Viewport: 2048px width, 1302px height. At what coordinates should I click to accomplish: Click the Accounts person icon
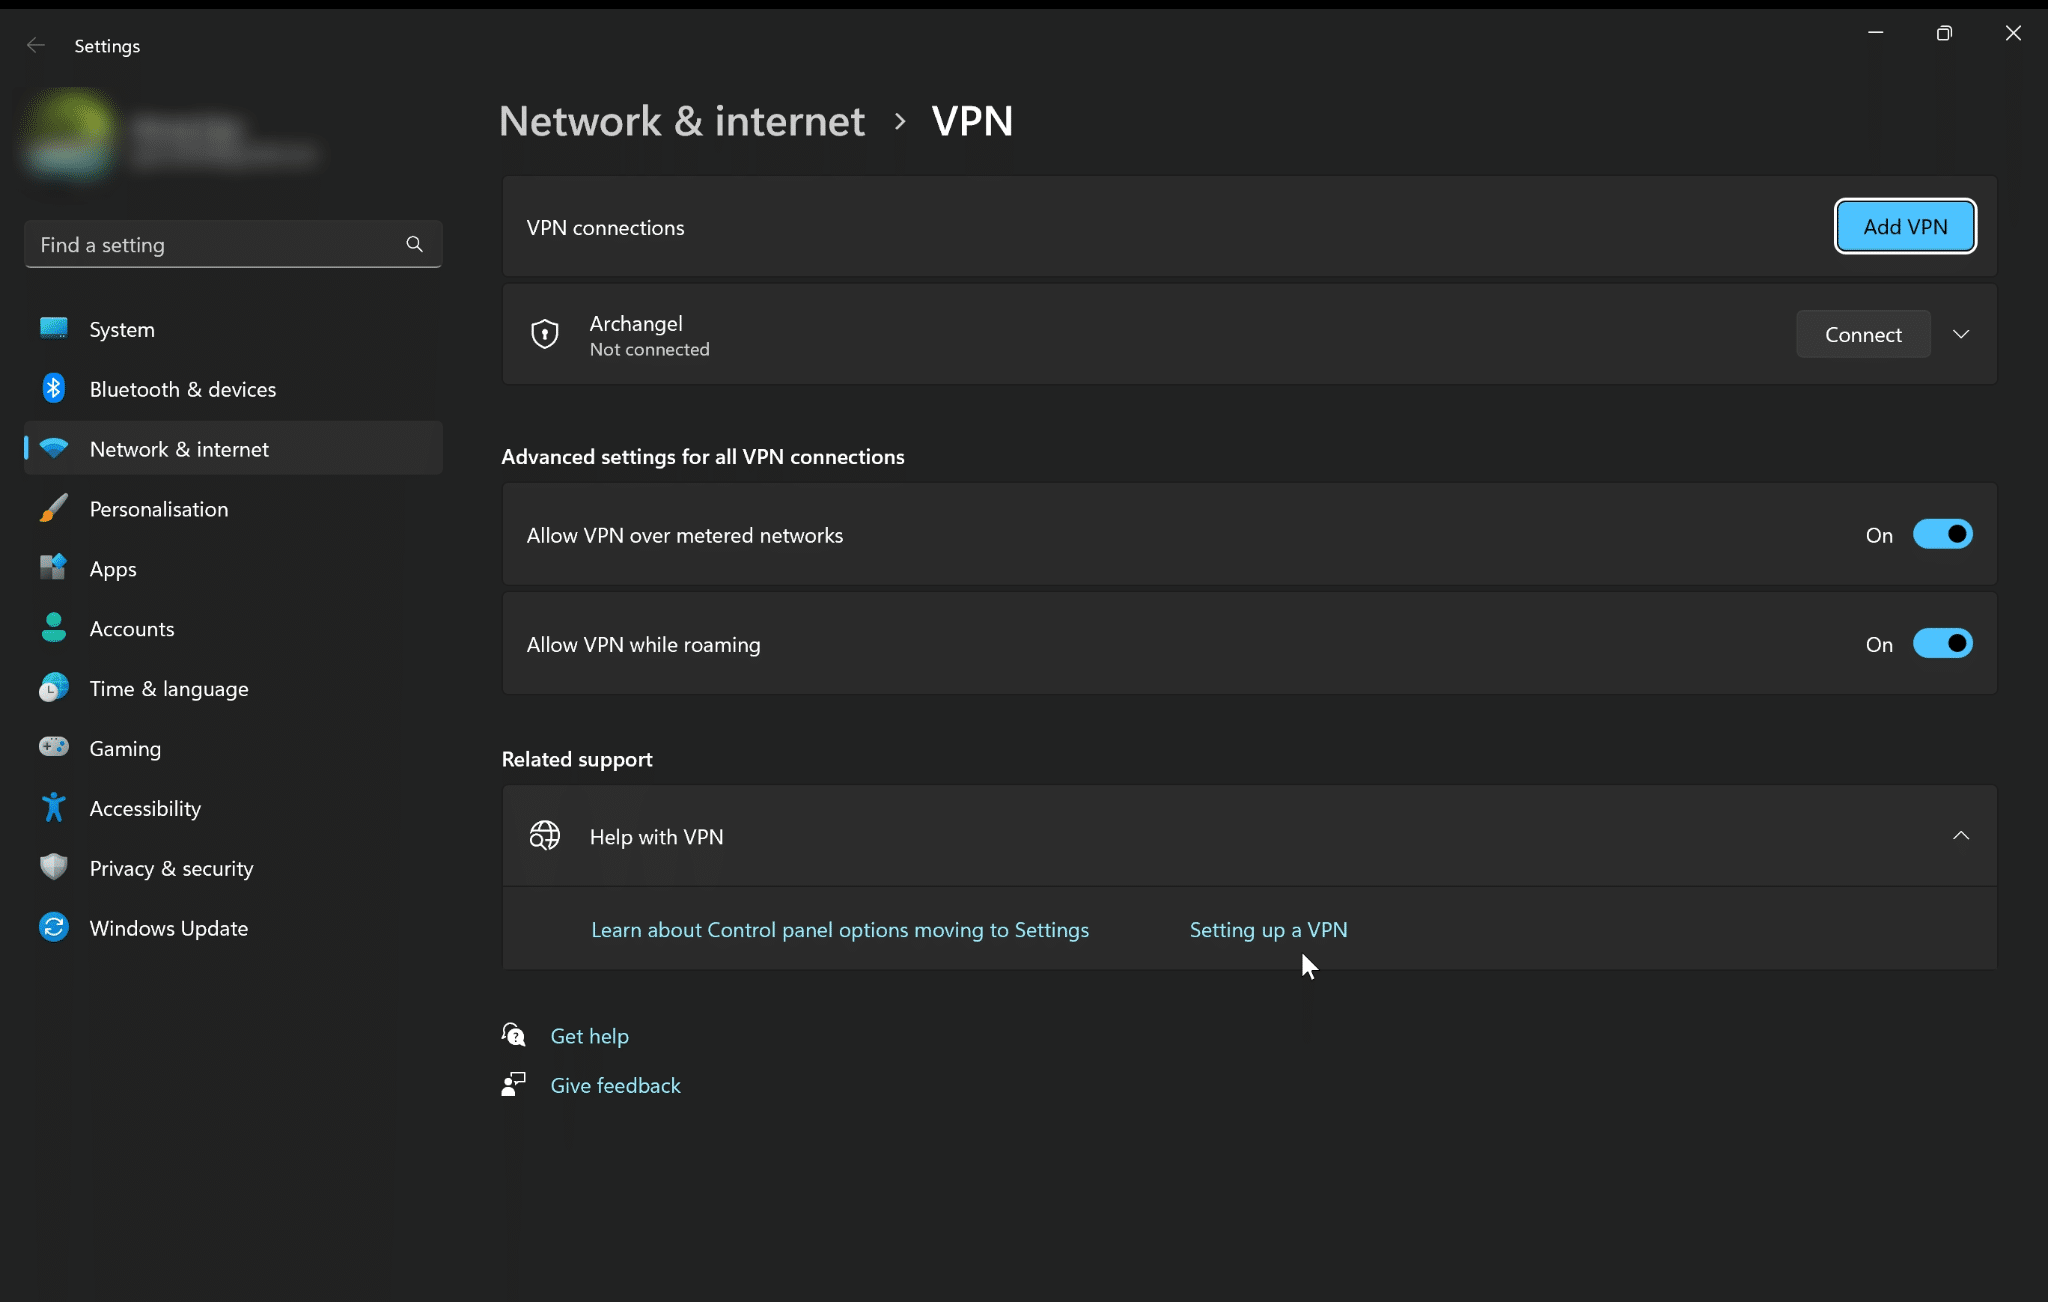pos(54,628)
